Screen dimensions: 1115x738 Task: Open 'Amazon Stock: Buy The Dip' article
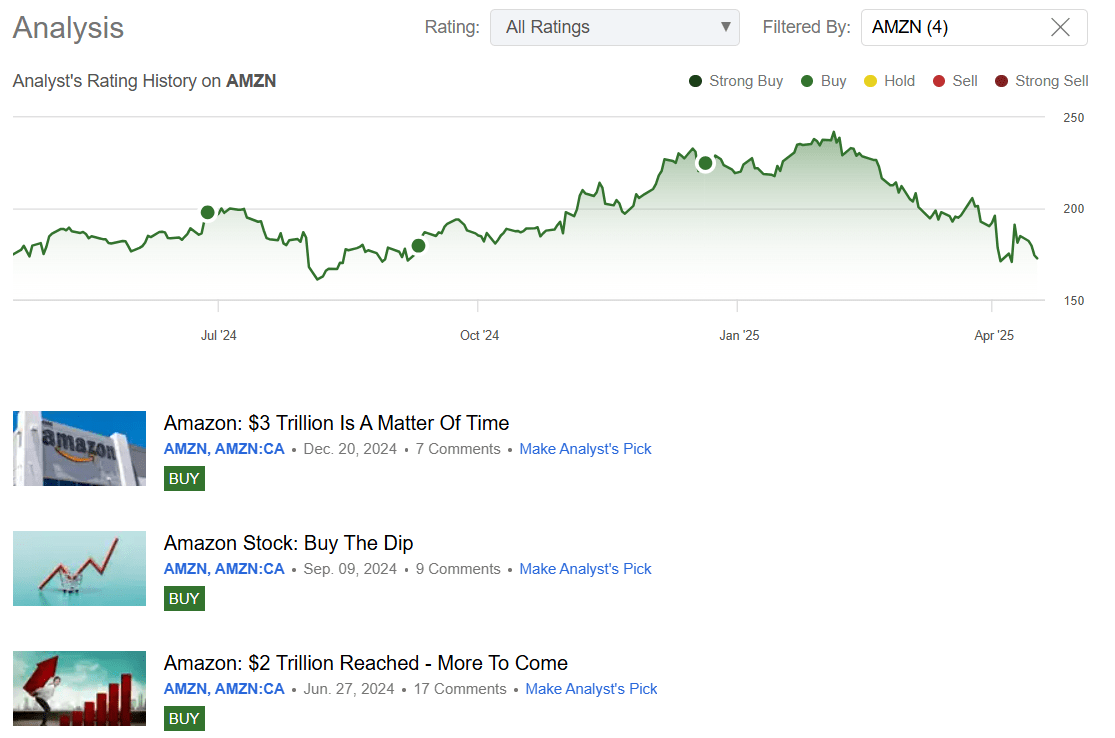pos(288,543)
